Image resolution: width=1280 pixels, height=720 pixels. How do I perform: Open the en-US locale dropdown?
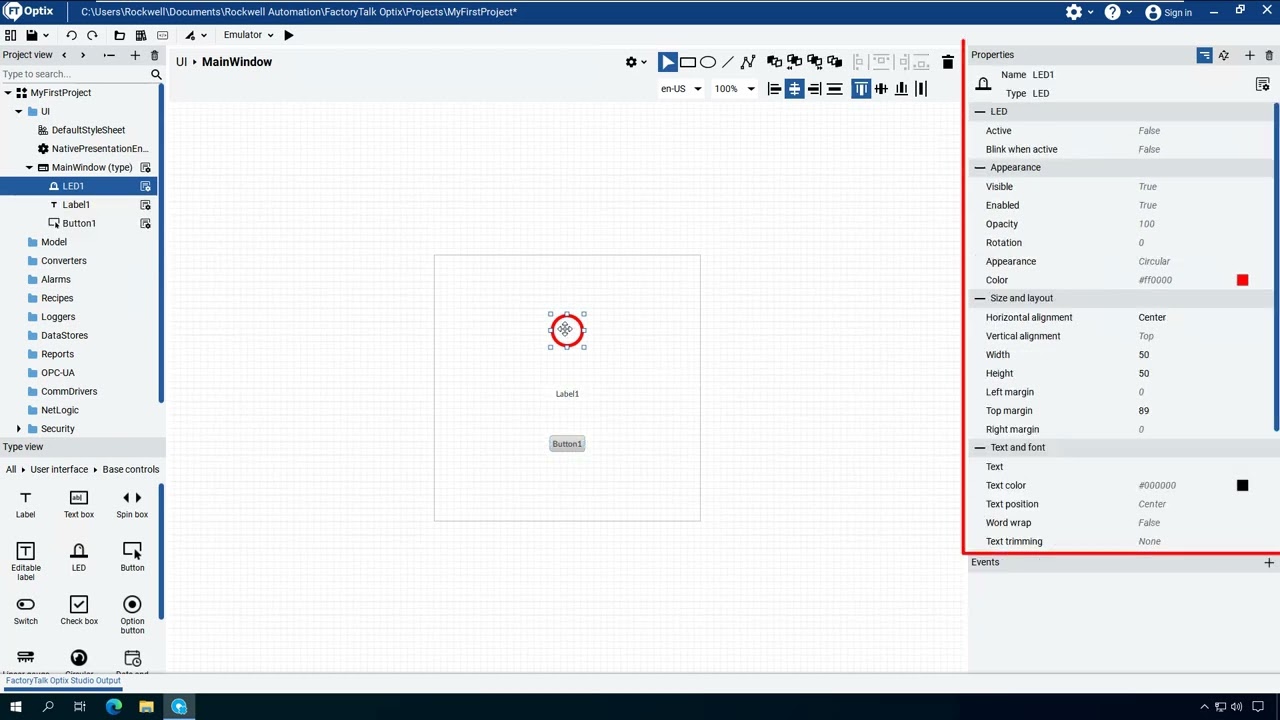pos(681,89)
